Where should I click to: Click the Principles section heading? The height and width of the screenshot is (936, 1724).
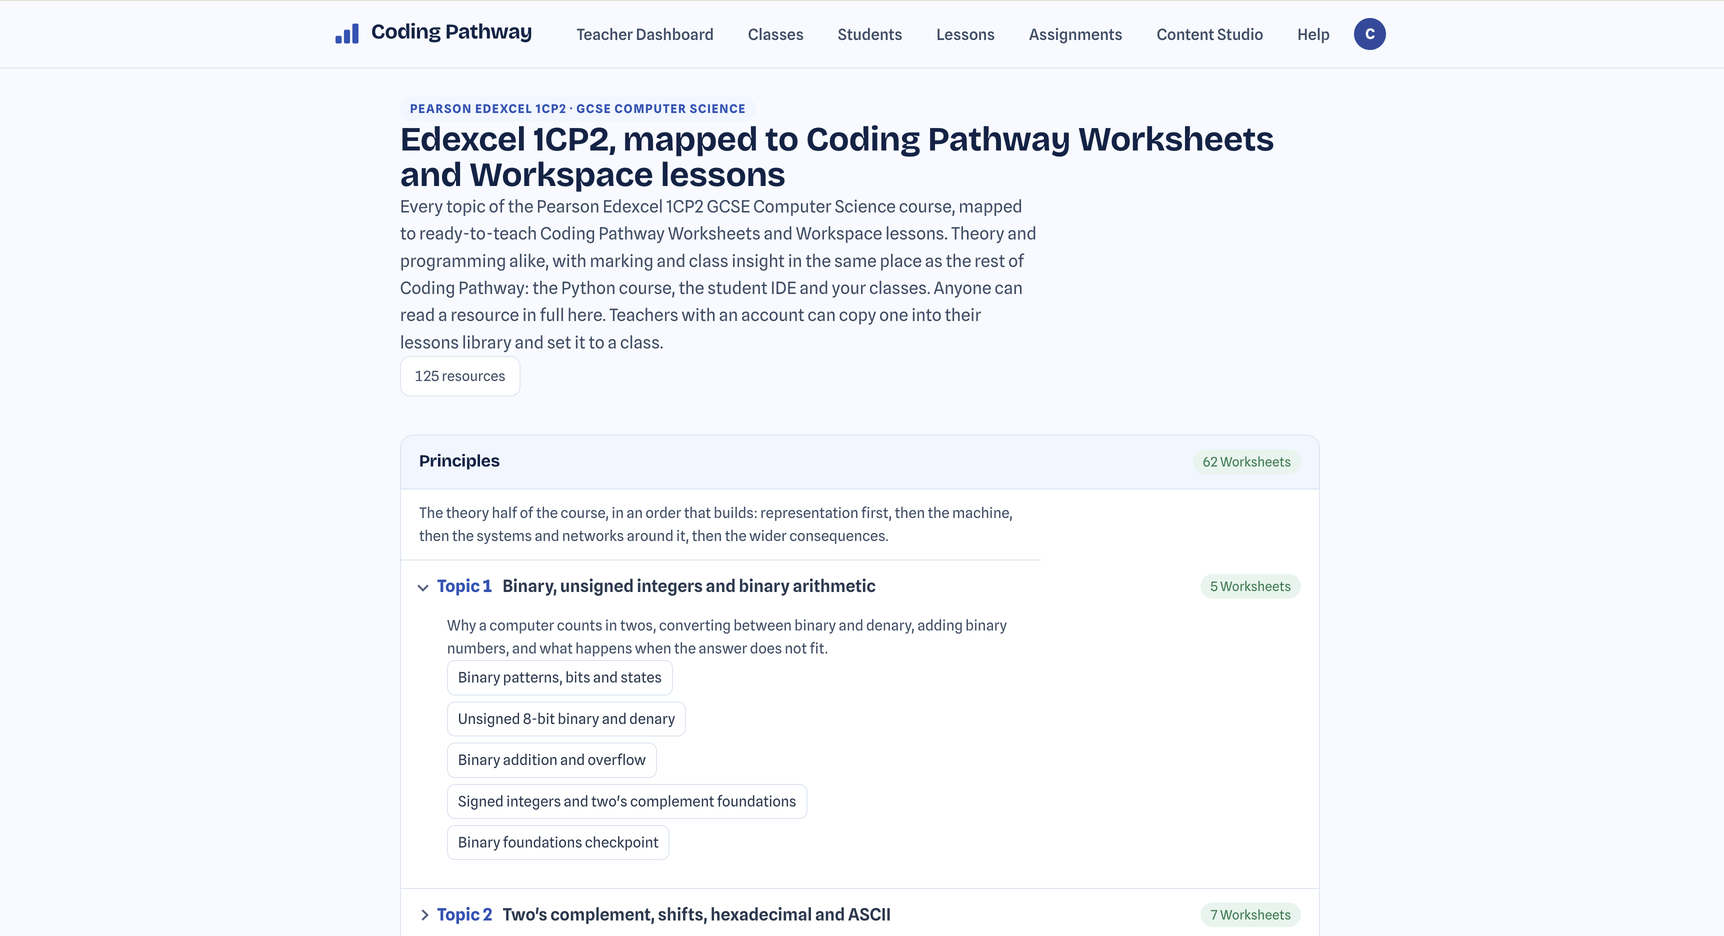tap(459, 461)
